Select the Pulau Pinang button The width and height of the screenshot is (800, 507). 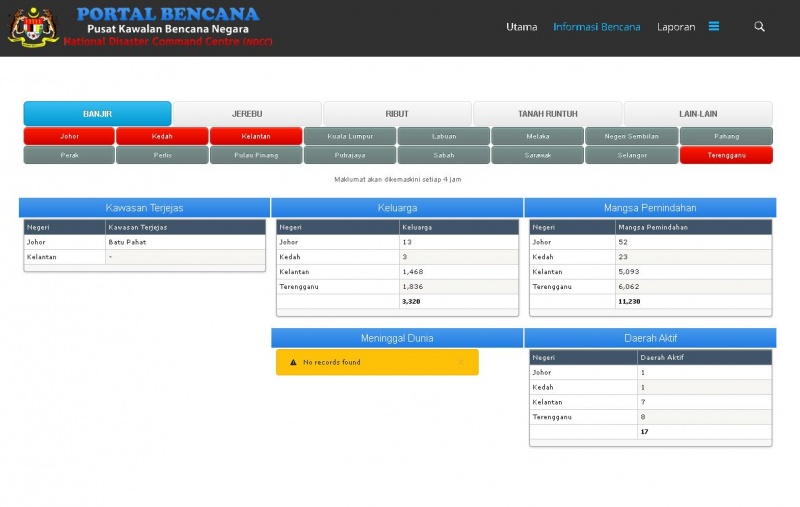256,155
